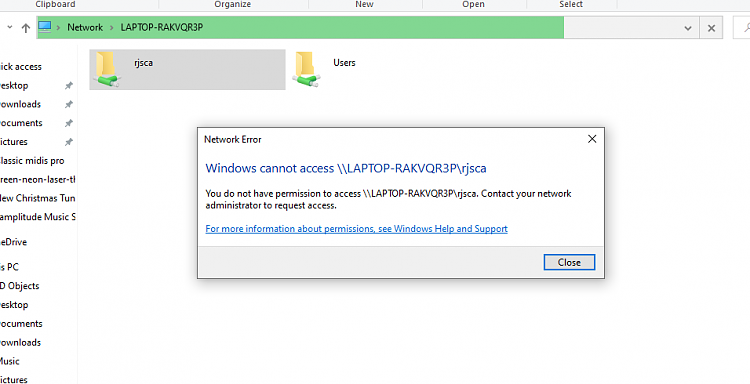Viewport: 750px width, 384px height.
Task: Click the Up one level arrow
Action: (26, 28)
